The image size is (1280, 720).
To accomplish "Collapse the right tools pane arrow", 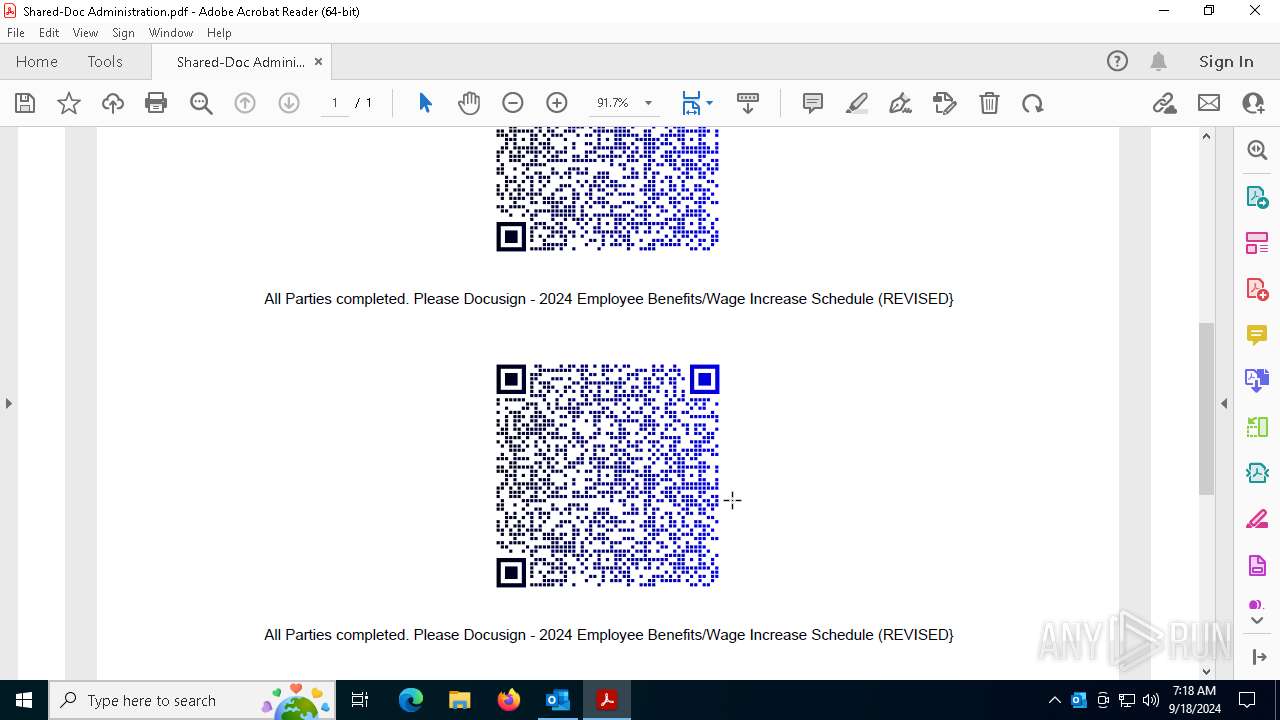I will (1224, 403).
